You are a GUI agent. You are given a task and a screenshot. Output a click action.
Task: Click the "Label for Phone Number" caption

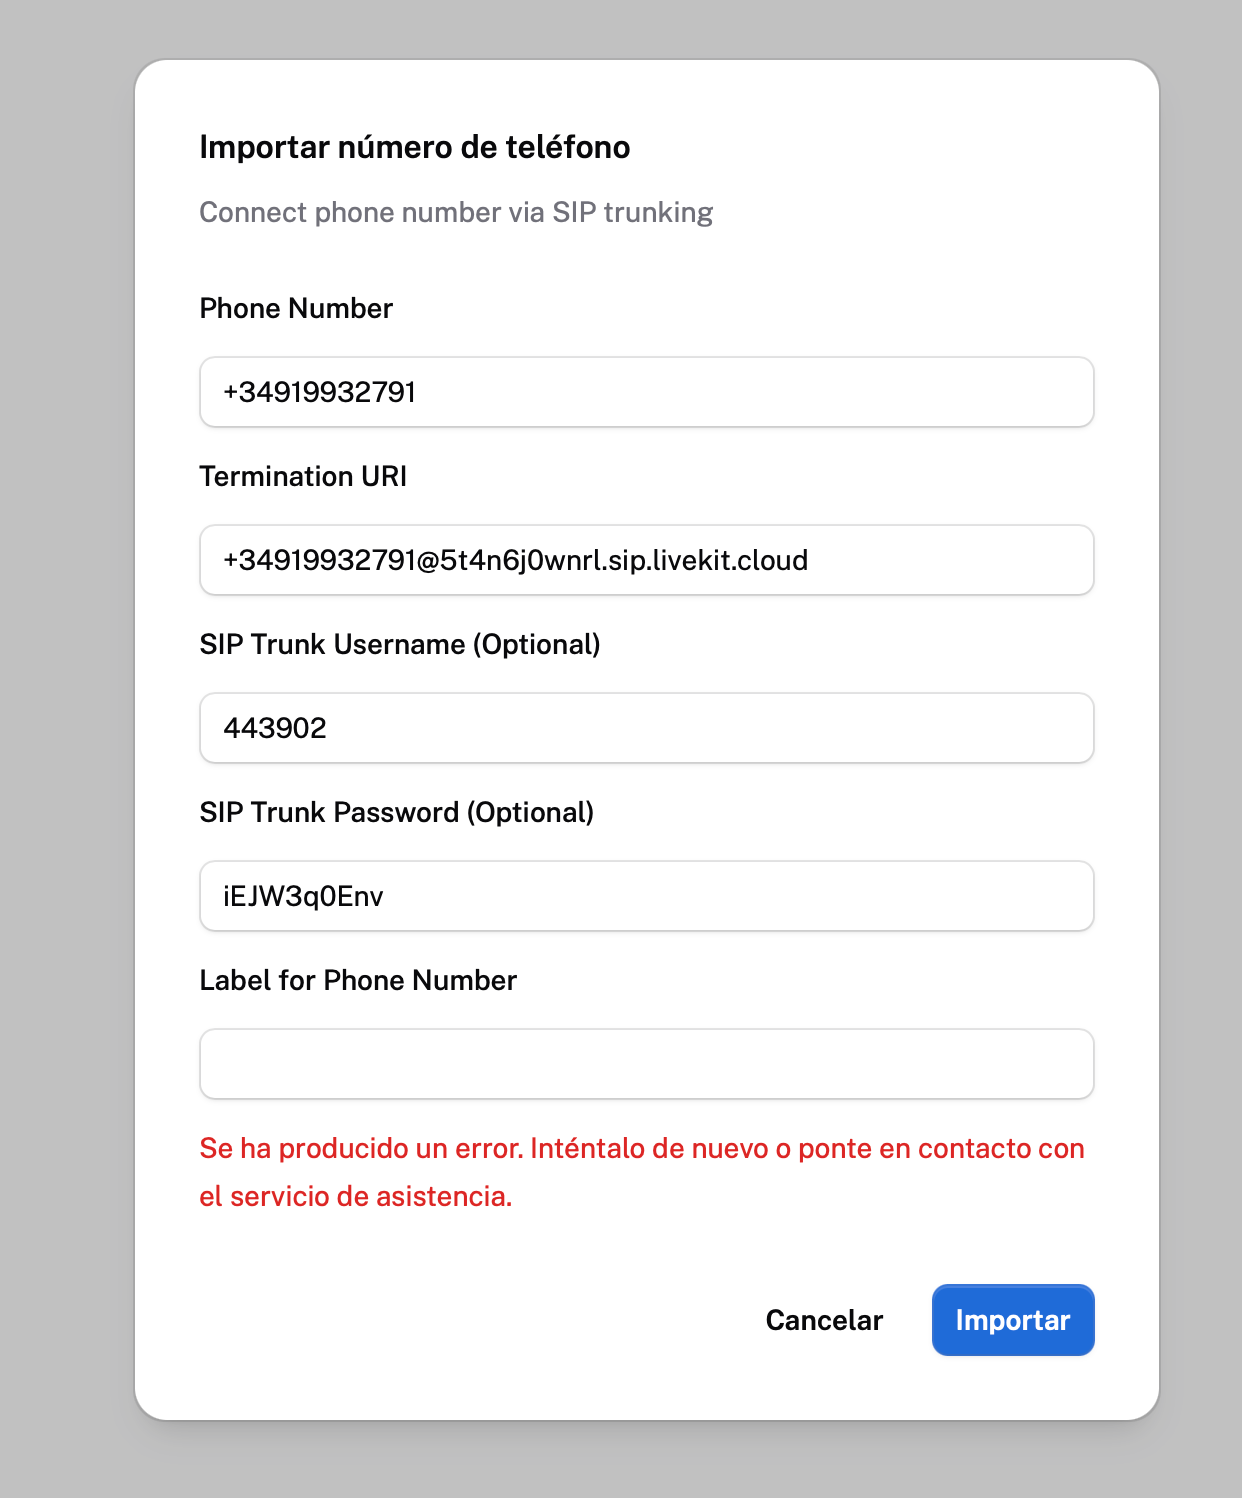point(358,980)
